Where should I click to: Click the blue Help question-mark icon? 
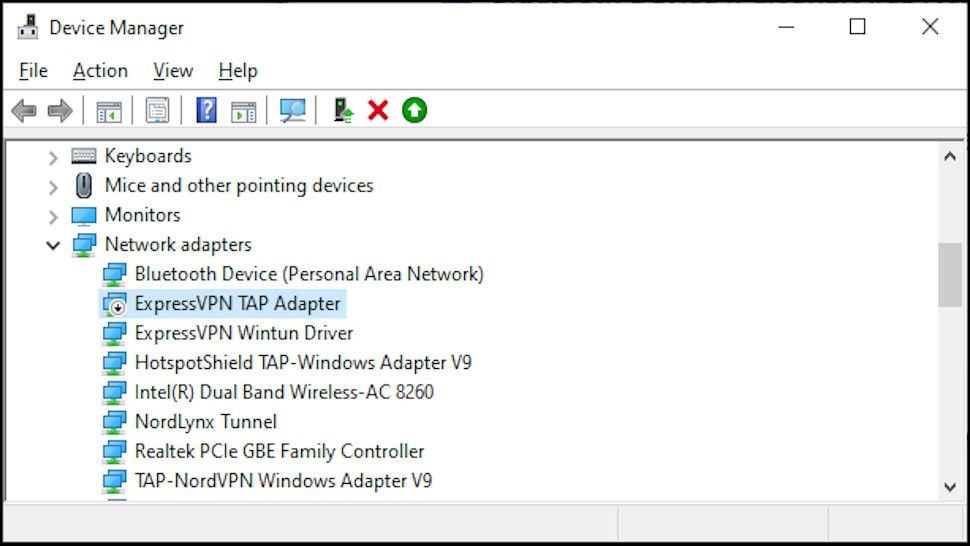point(206,111)
